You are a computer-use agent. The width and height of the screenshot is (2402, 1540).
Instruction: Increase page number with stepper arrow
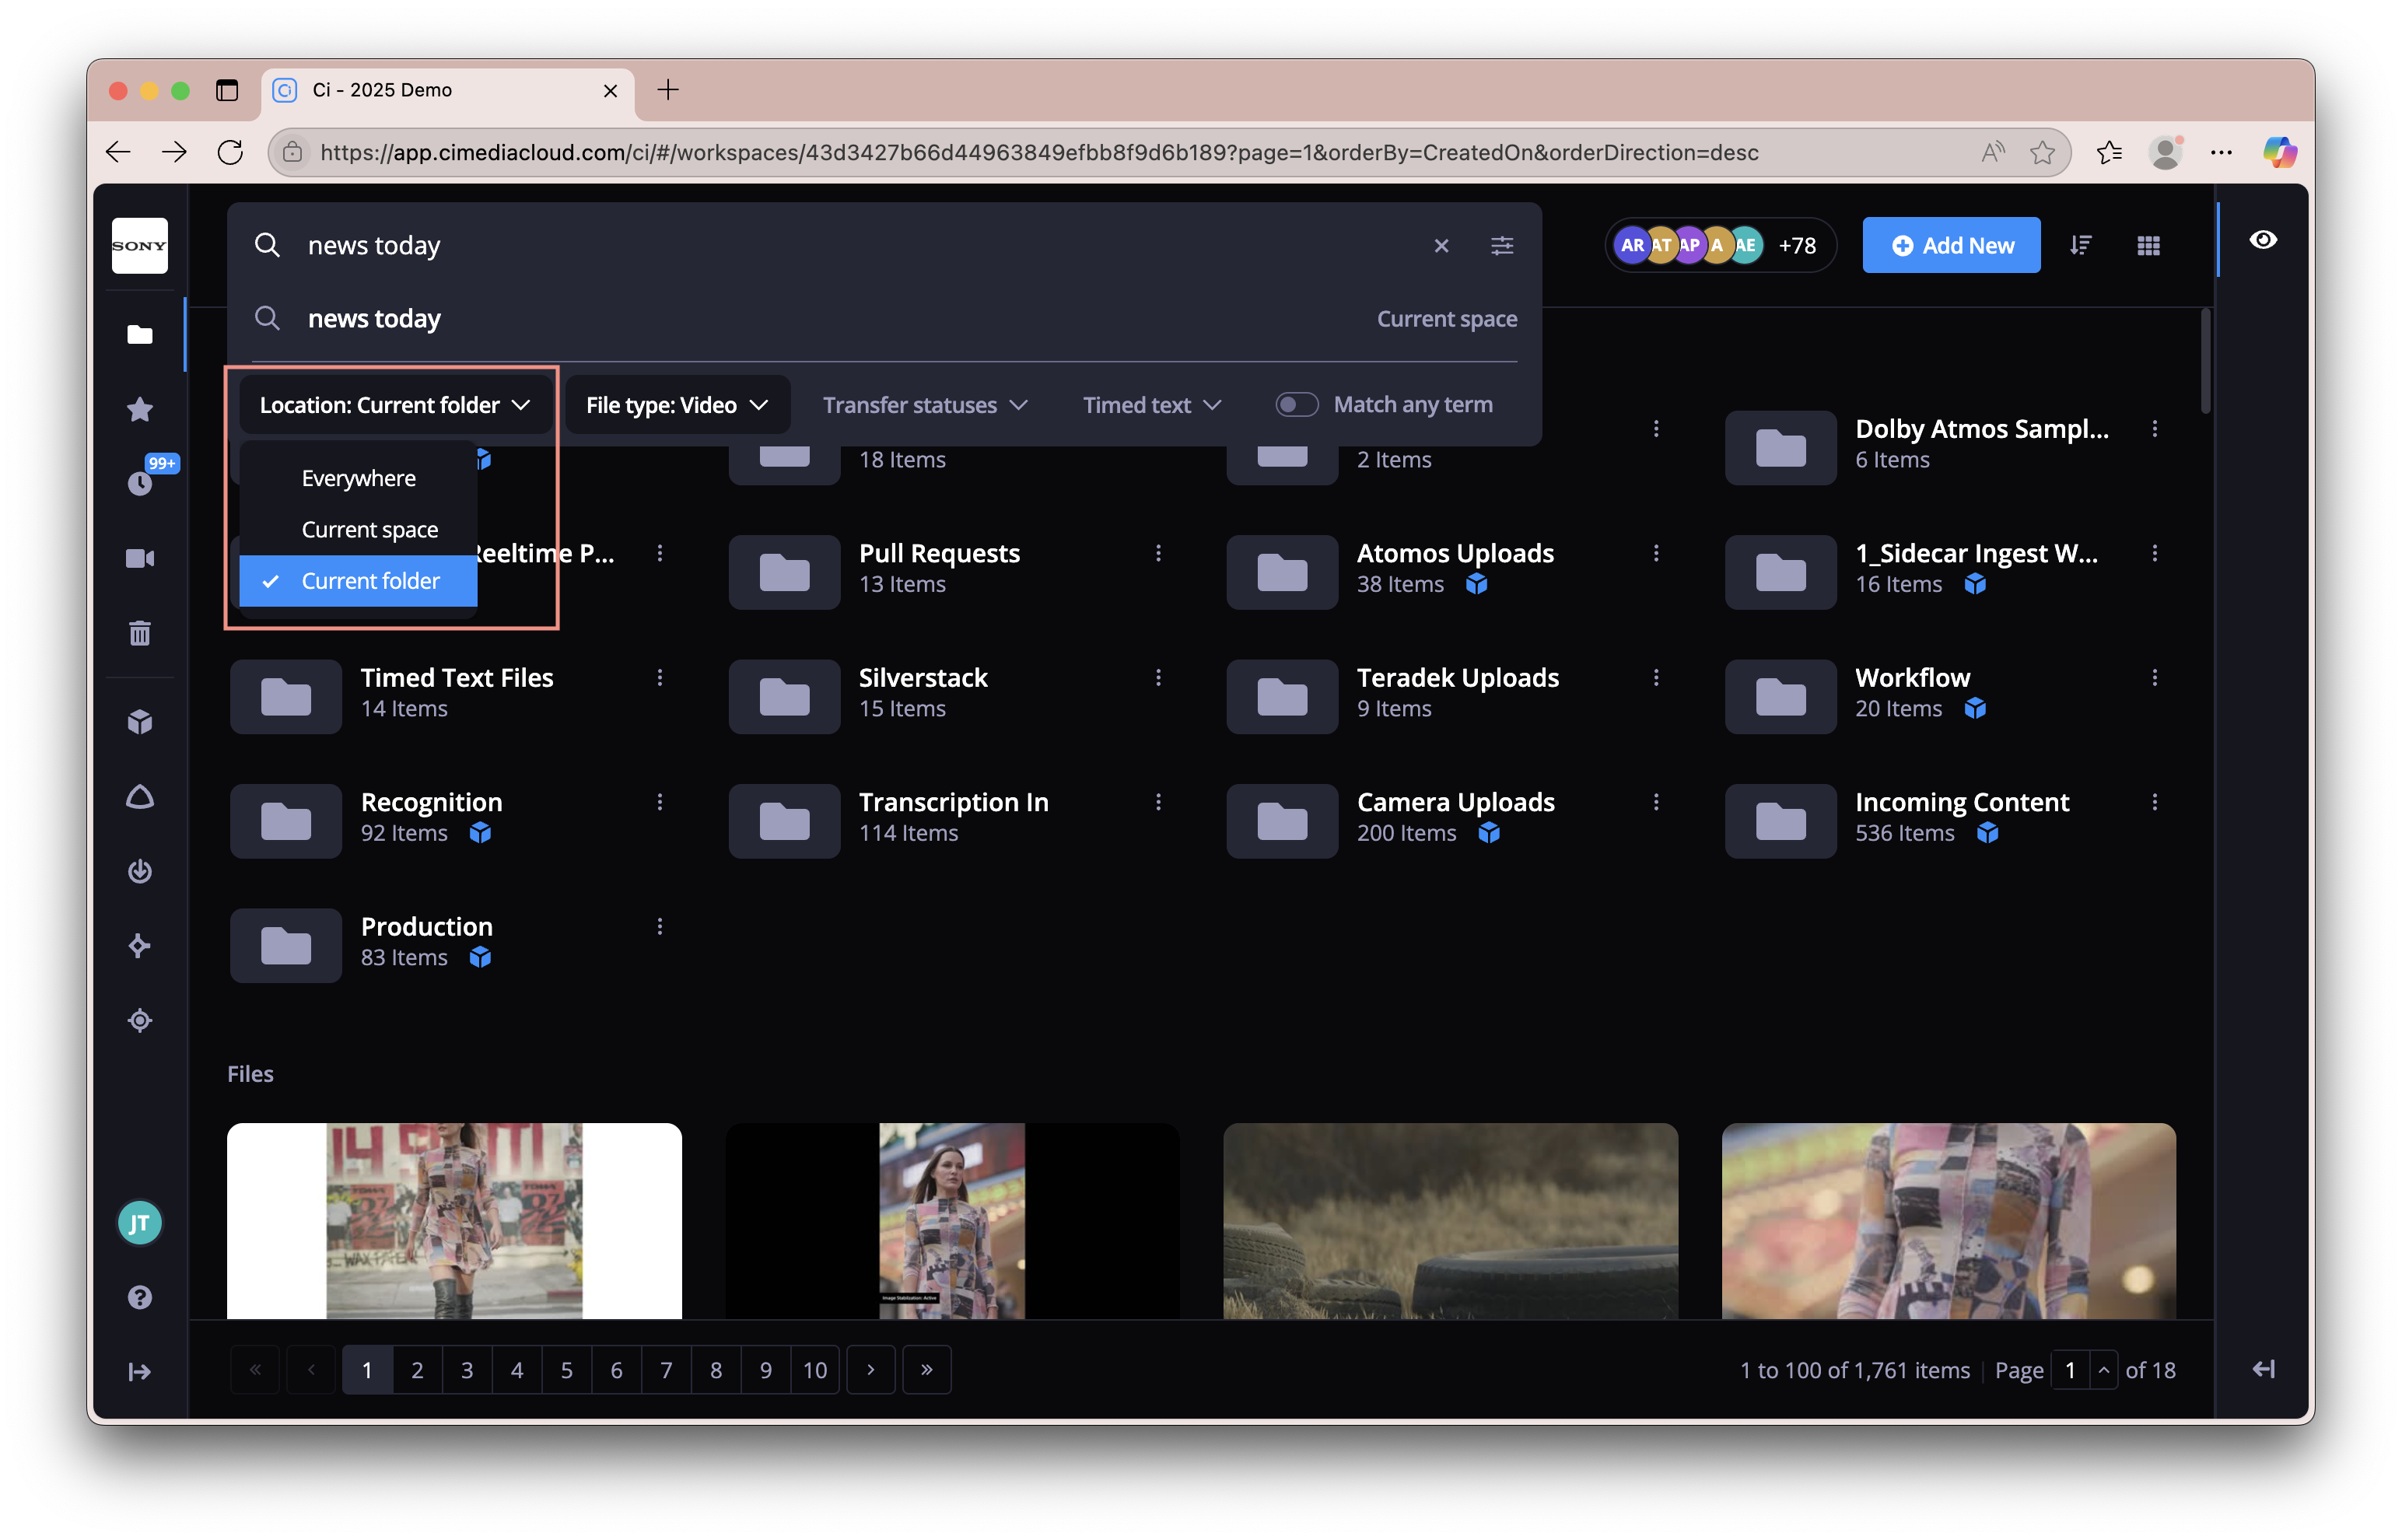(2103, 1370)
